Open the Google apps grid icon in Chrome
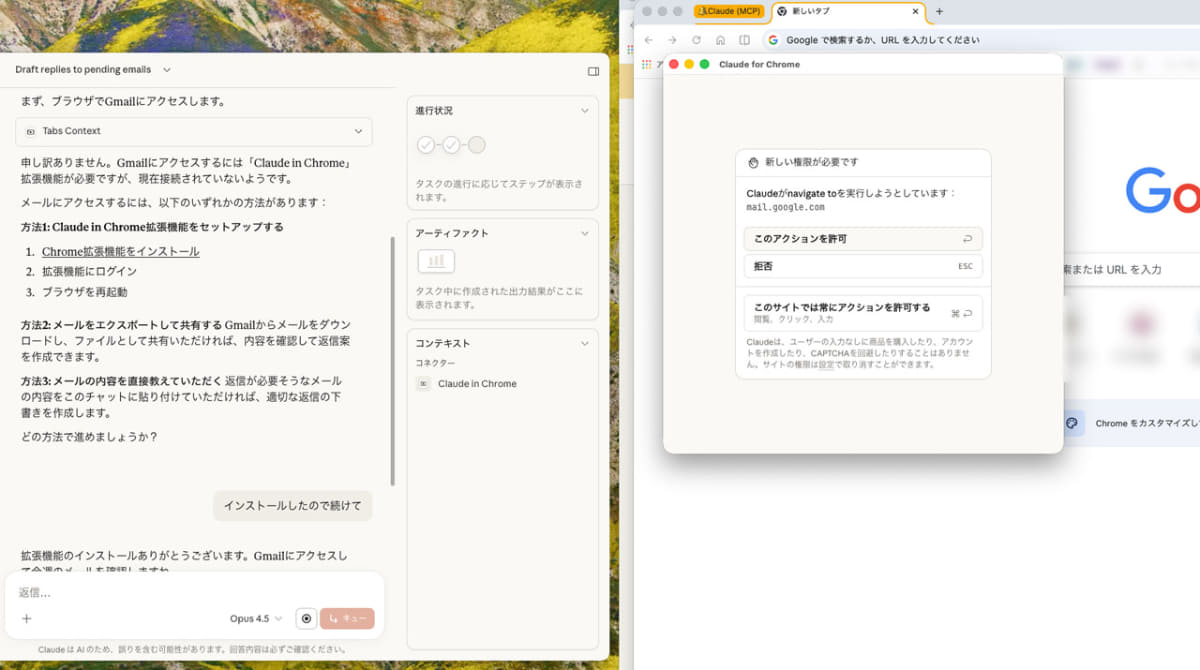The height and width of the screenshot is (670, 1200). point(645,64)
